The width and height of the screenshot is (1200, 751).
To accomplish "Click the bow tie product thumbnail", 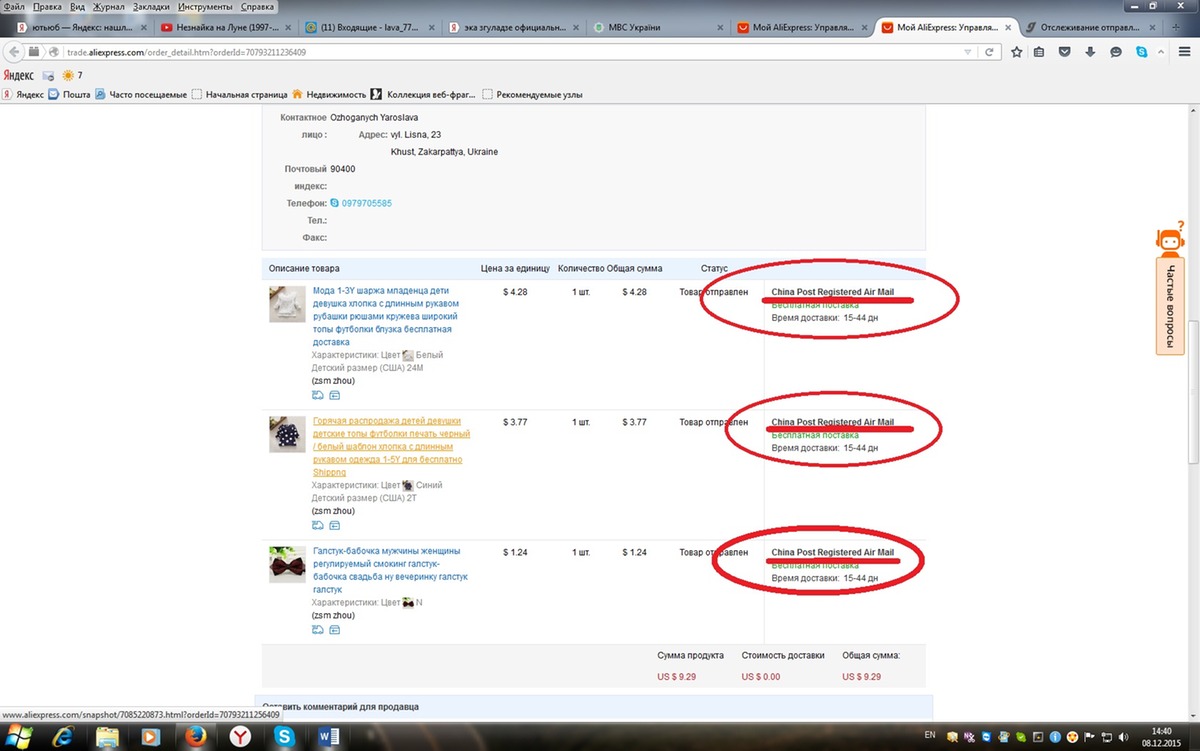I will 287,564.
